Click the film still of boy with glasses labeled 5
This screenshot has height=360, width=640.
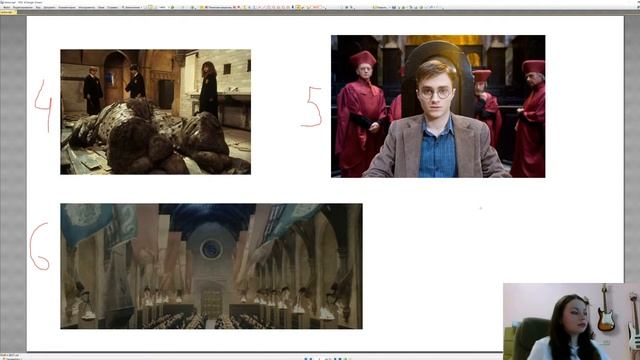coord(438,106)
